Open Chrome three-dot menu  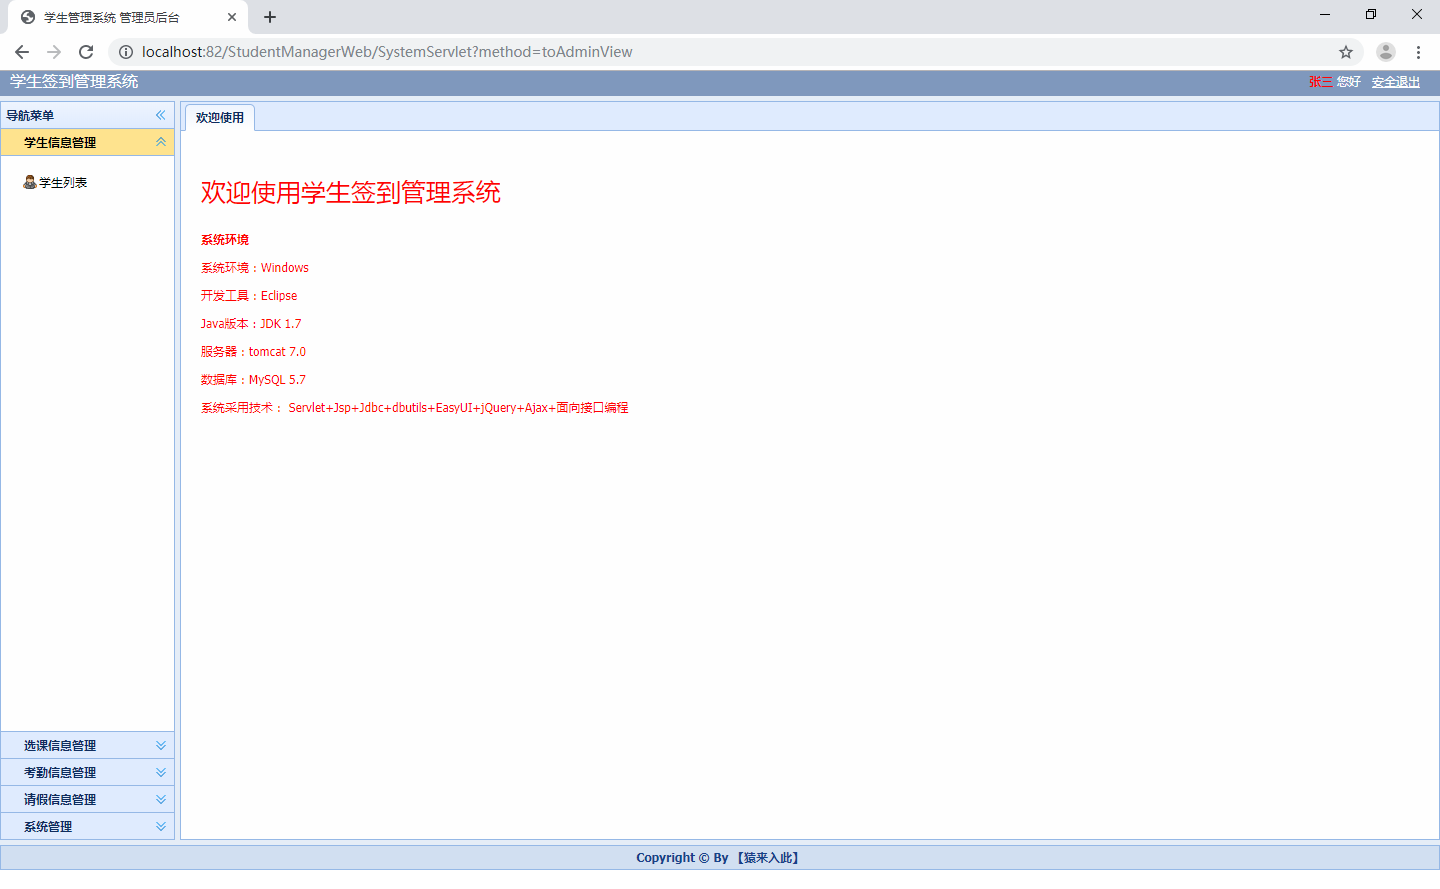tap(1418, 52)
